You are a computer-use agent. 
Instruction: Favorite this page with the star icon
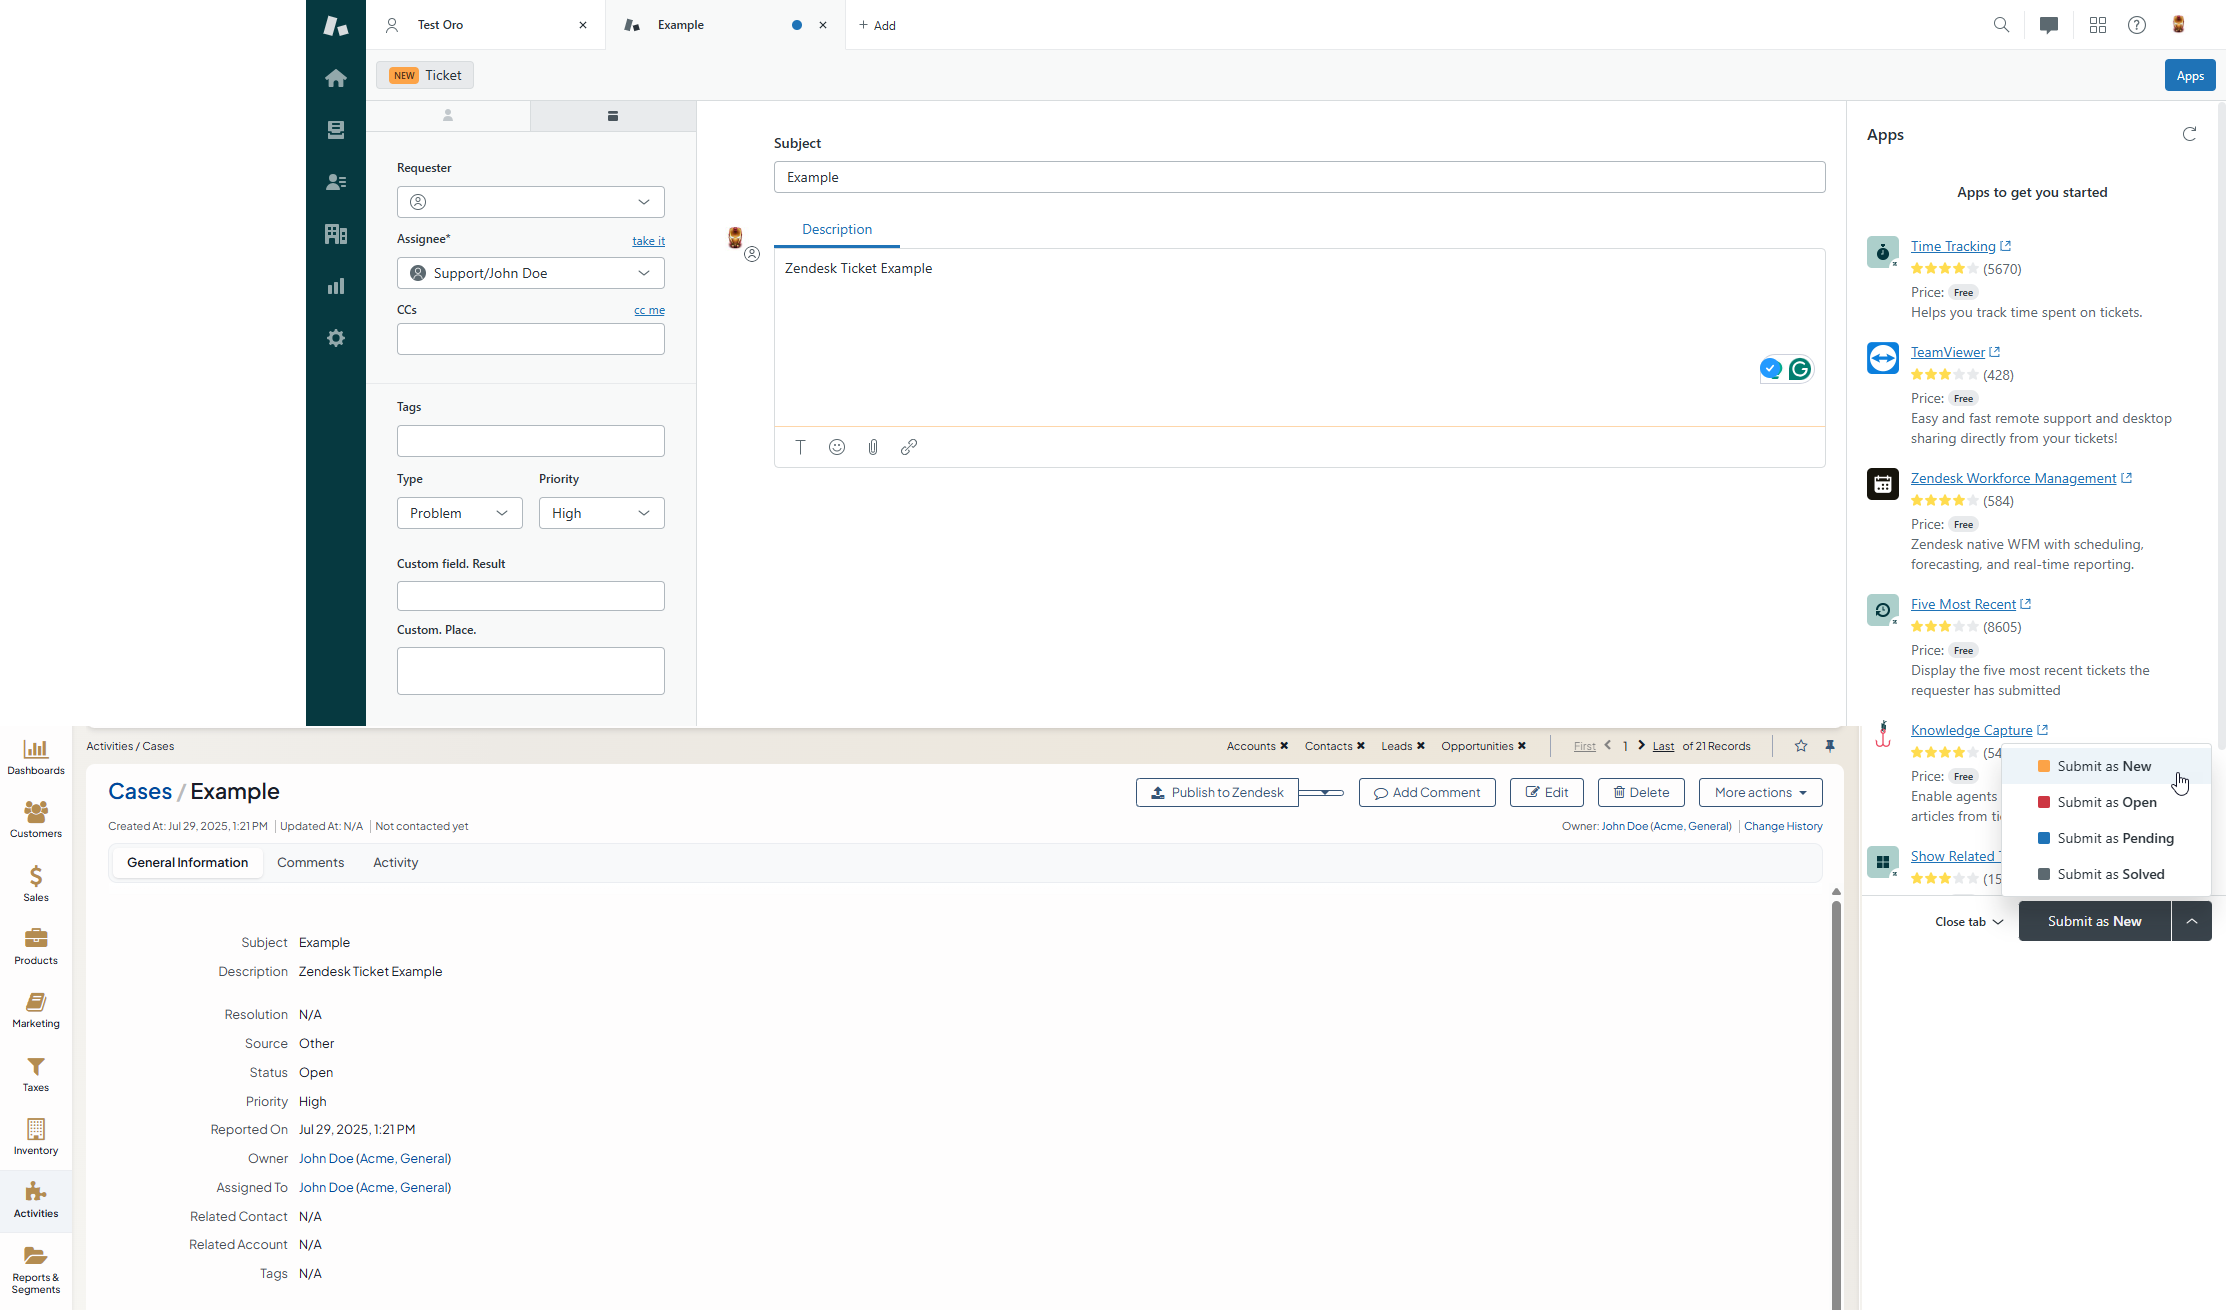[x=1801, y=746]
